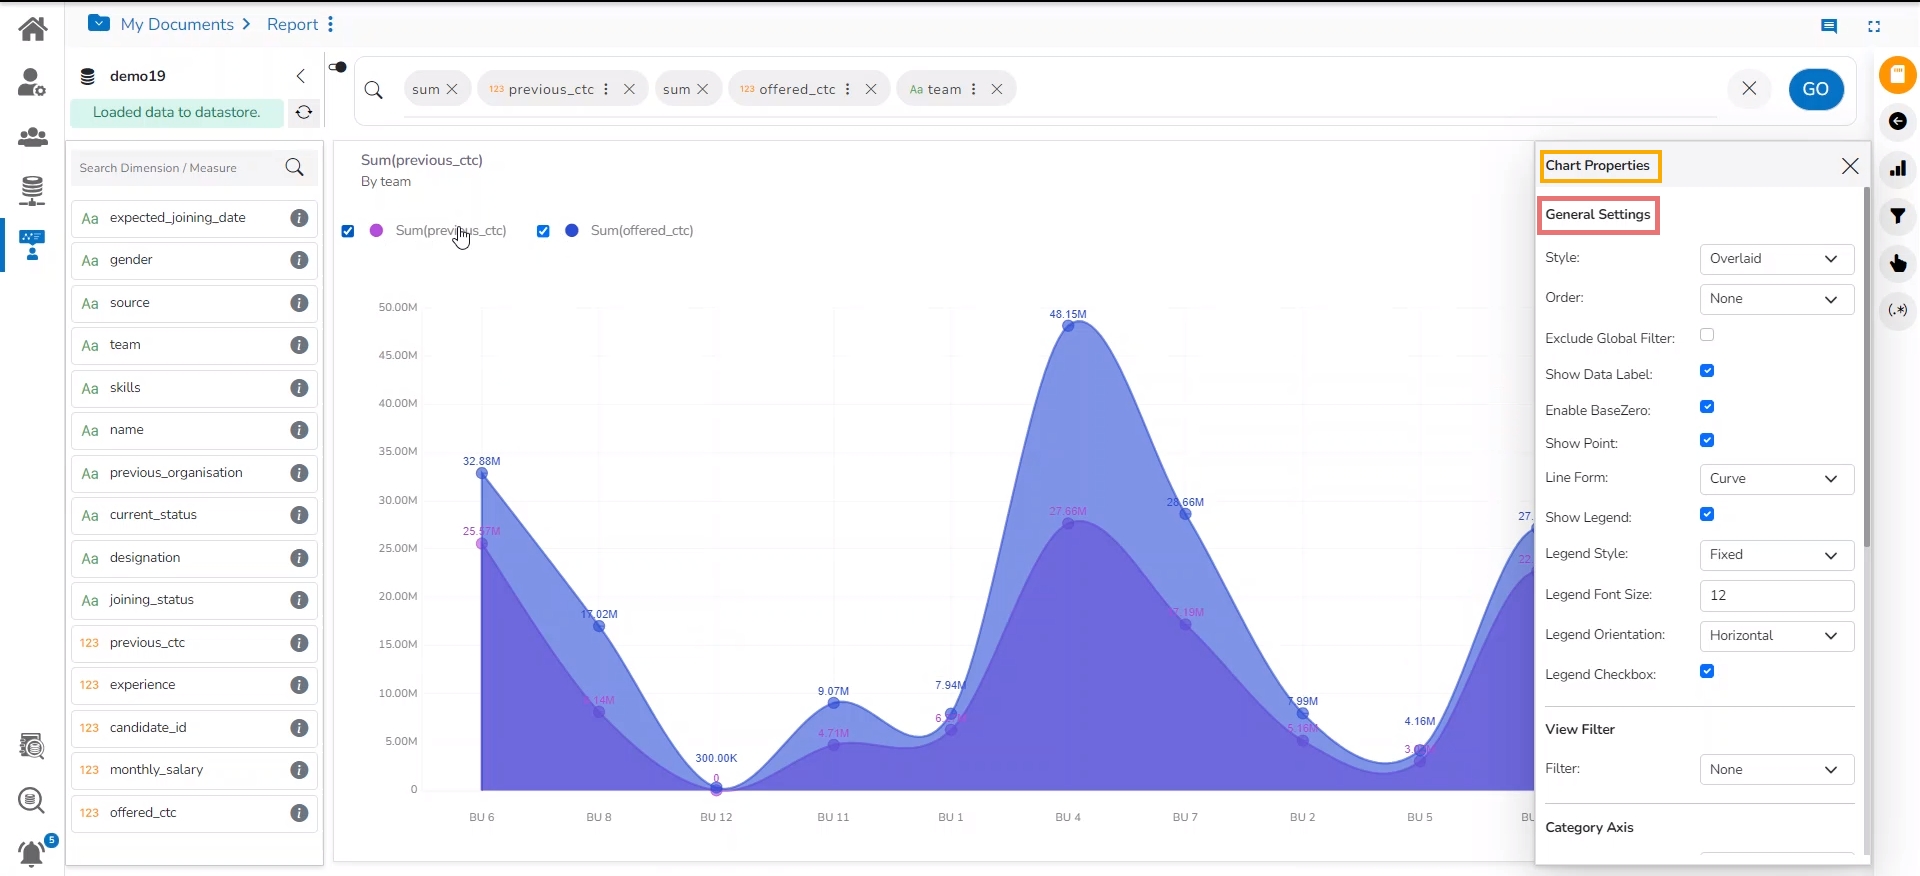Expand the Line Form dropdown
The image size is (1920, 876).
pos(1776,479)
